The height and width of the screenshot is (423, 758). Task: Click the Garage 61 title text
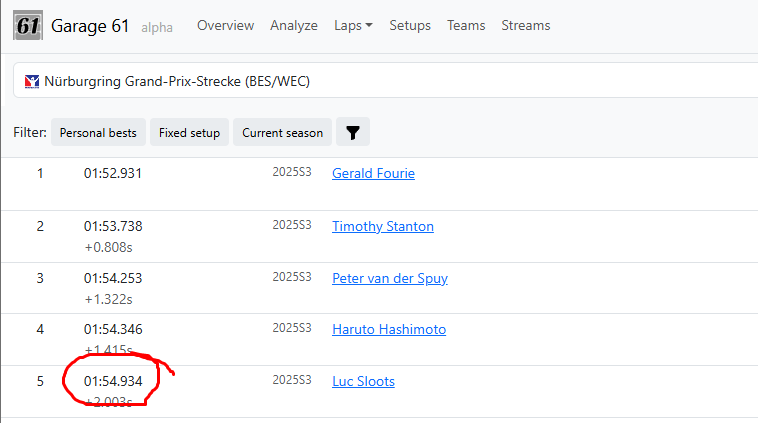point(90,26)
